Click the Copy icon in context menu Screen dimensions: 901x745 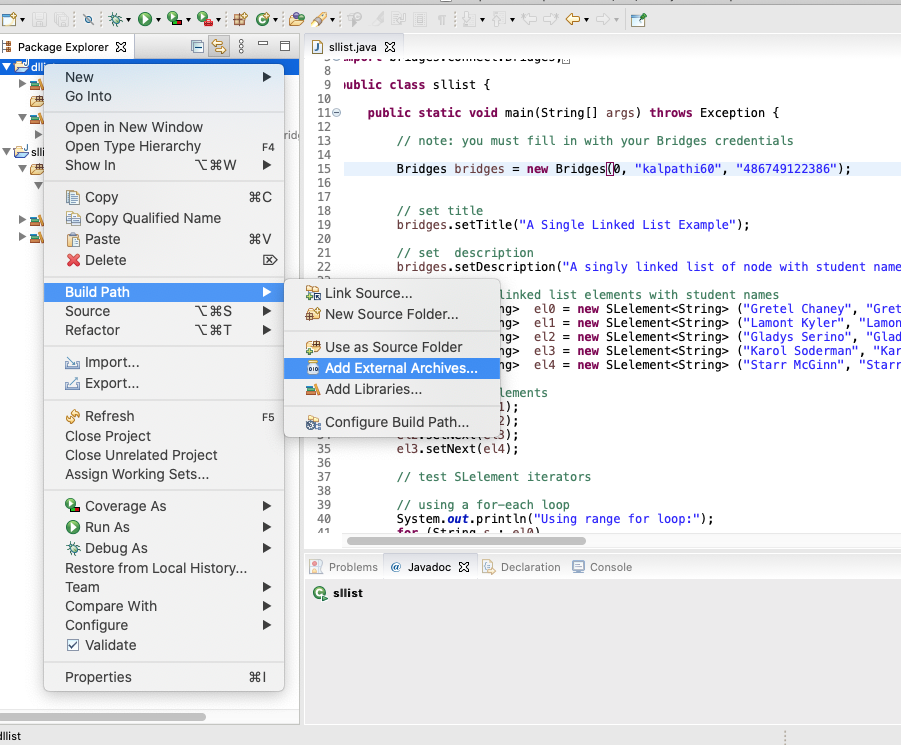tap(73, 197)
